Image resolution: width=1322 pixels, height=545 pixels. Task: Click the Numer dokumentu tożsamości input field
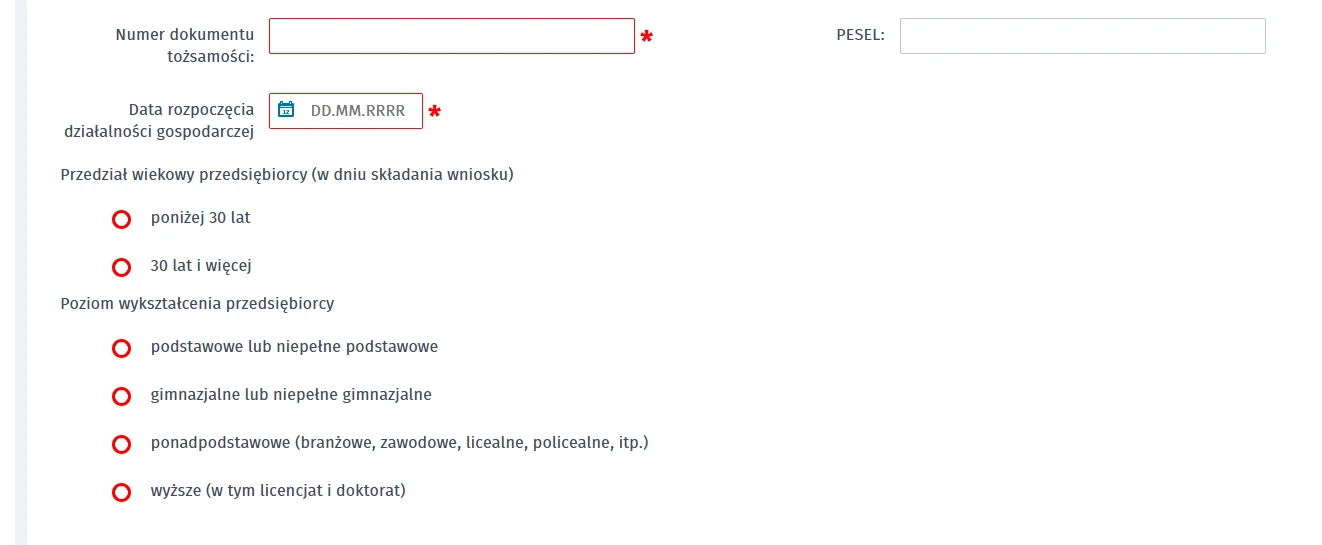(x=452, y=36)
